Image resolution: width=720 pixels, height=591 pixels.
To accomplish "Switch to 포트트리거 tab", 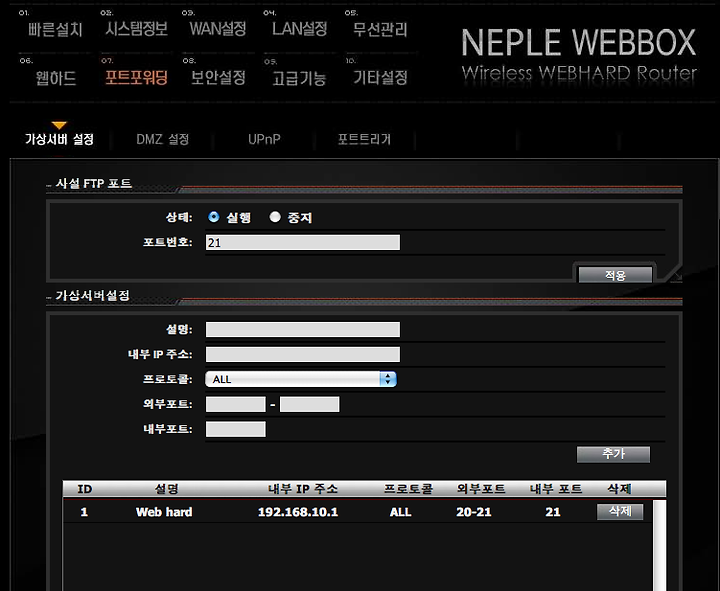I will click(364, 139).
